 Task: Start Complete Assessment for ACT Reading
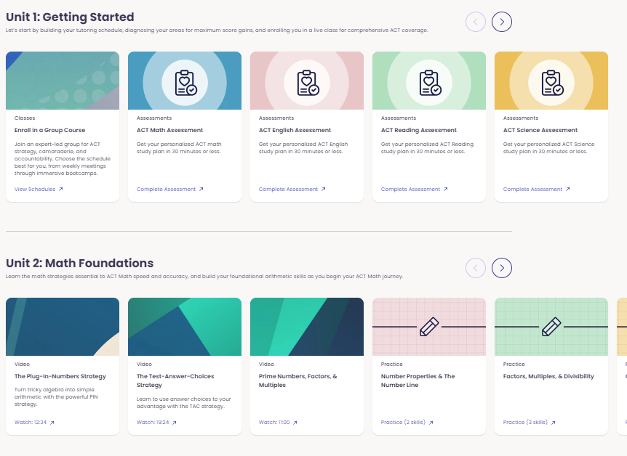(x=414, y=189)
